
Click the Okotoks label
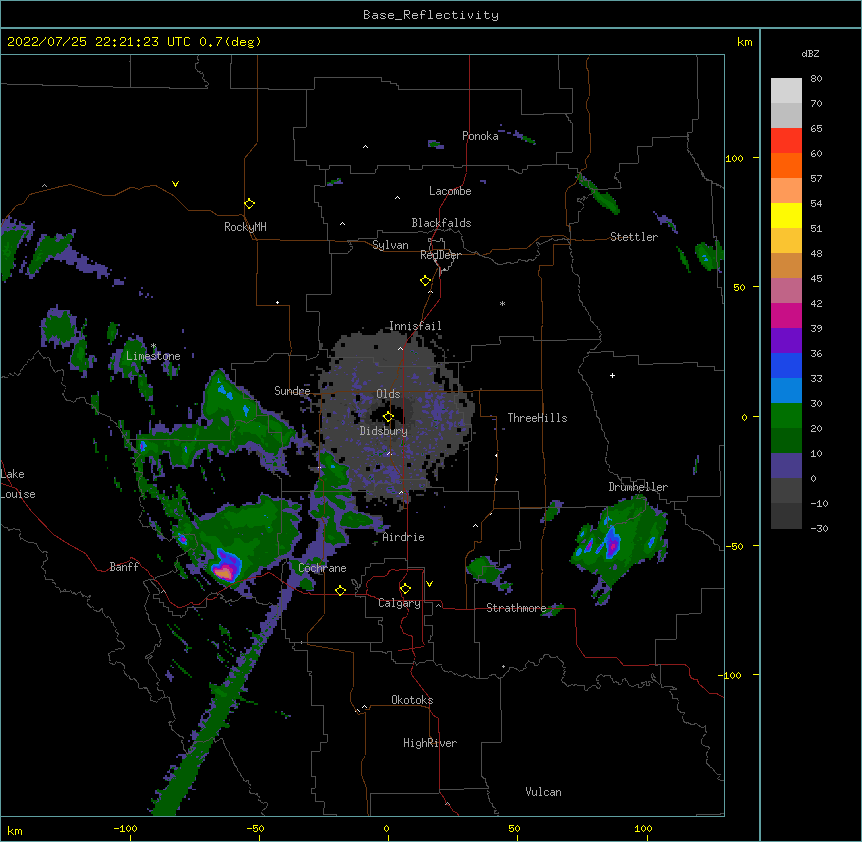tap(412, 700)
